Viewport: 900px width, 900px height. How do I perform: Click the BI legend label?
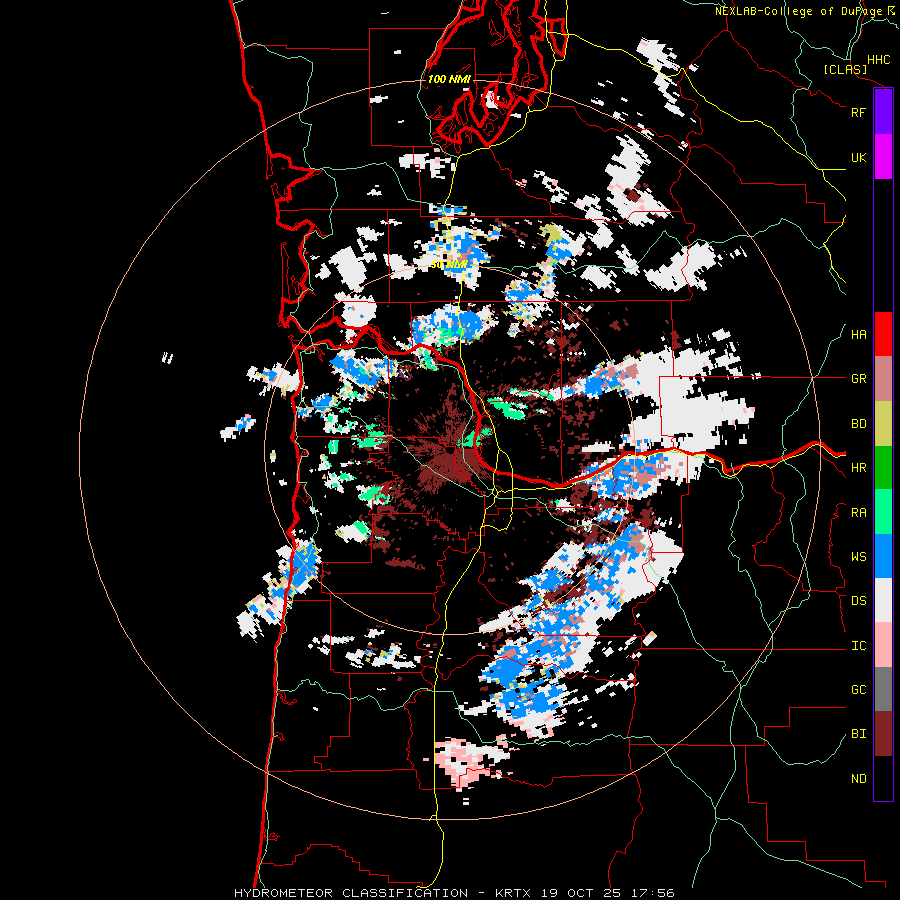[x=858, y=734]
